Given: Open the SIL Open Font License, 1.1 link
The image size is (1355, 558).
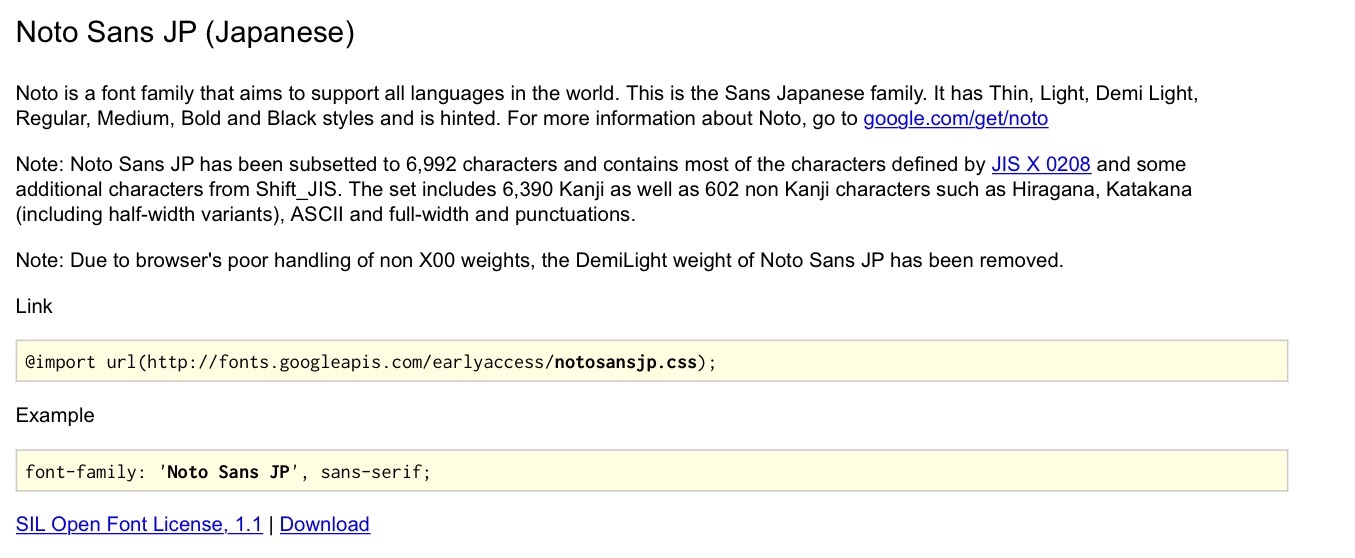Looking at the screenshot, I should pyautogui.click(x=139, y=524).
